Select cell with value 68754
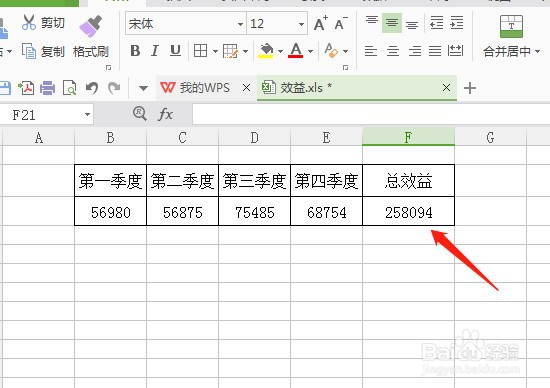 coord(327,212)
